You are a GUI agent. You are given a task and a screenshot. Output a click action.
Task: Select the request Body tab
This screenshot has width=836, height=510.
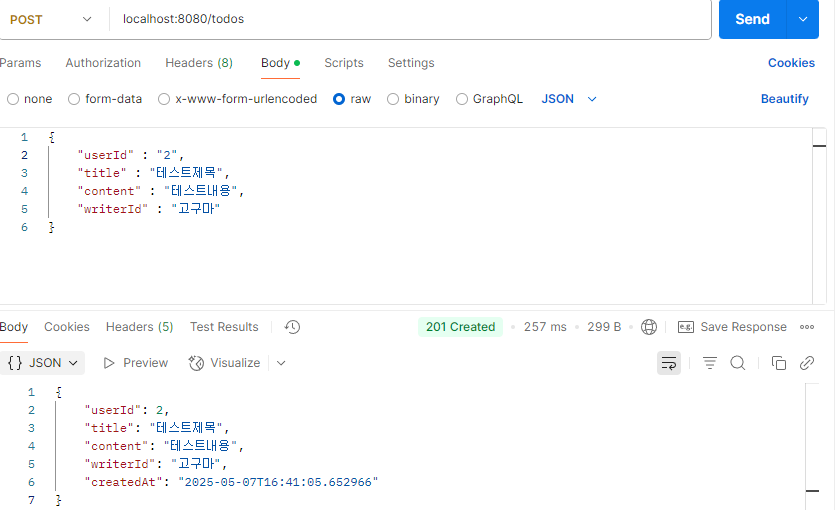click(x=280, y=63)
